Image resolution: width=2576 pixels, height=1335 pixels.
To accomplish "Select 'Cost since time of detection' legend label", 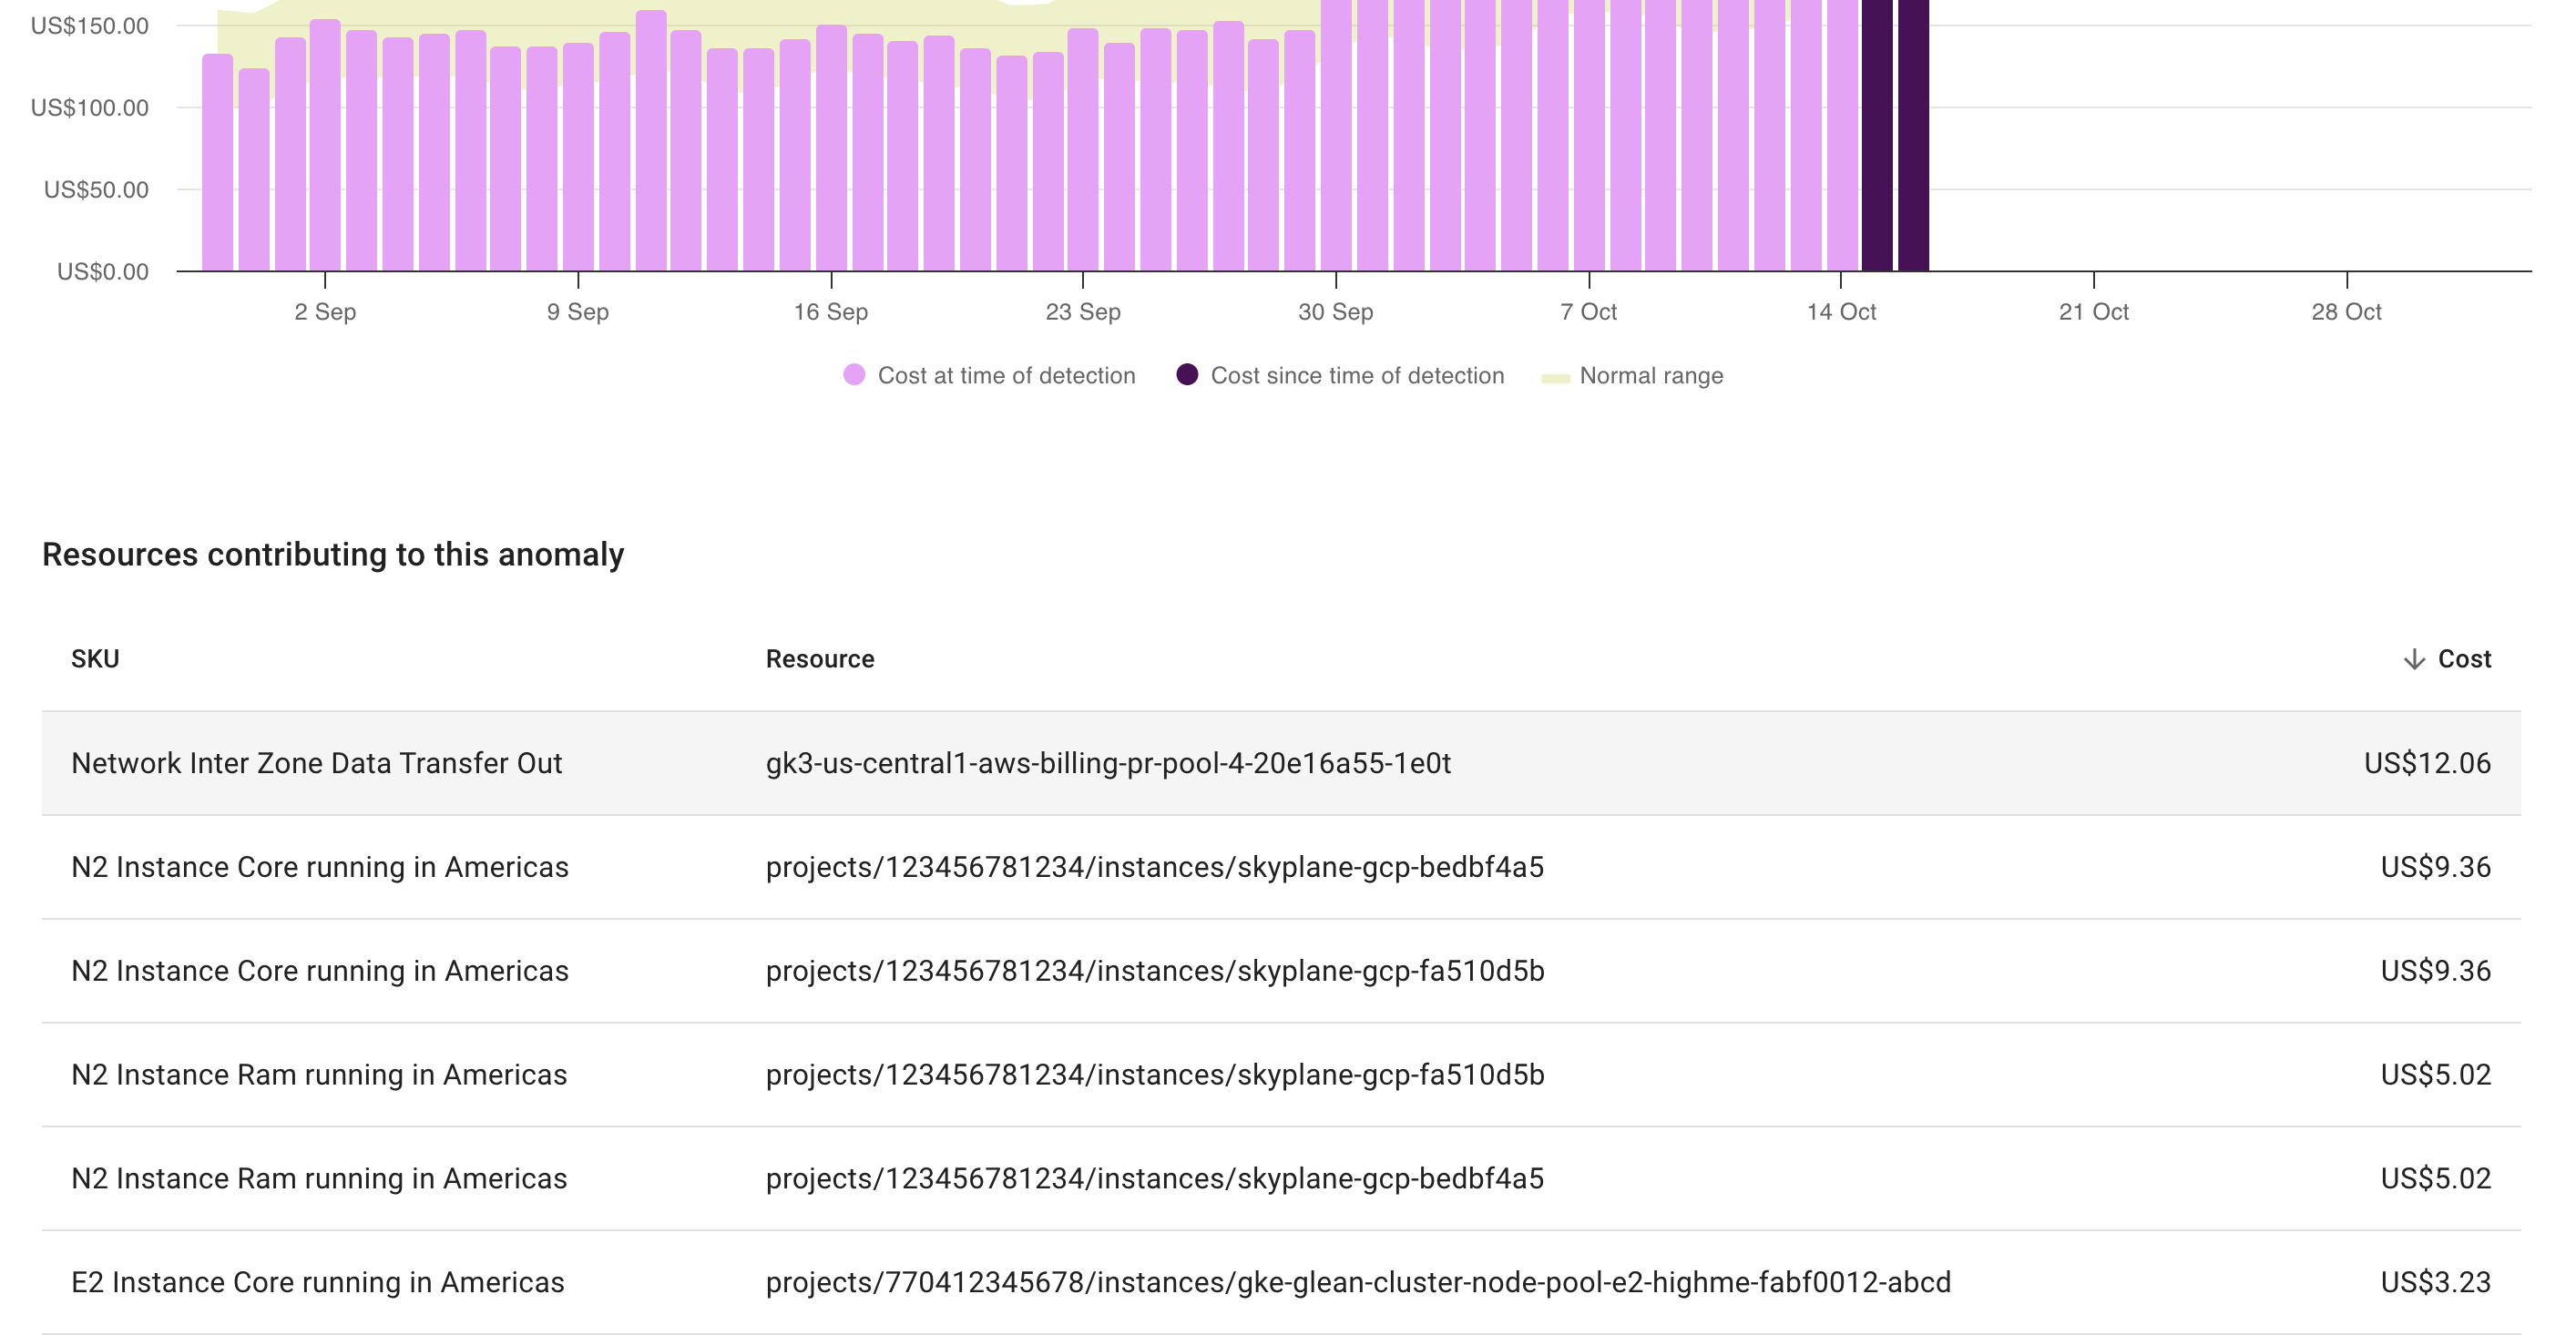I will (1357, 375).
